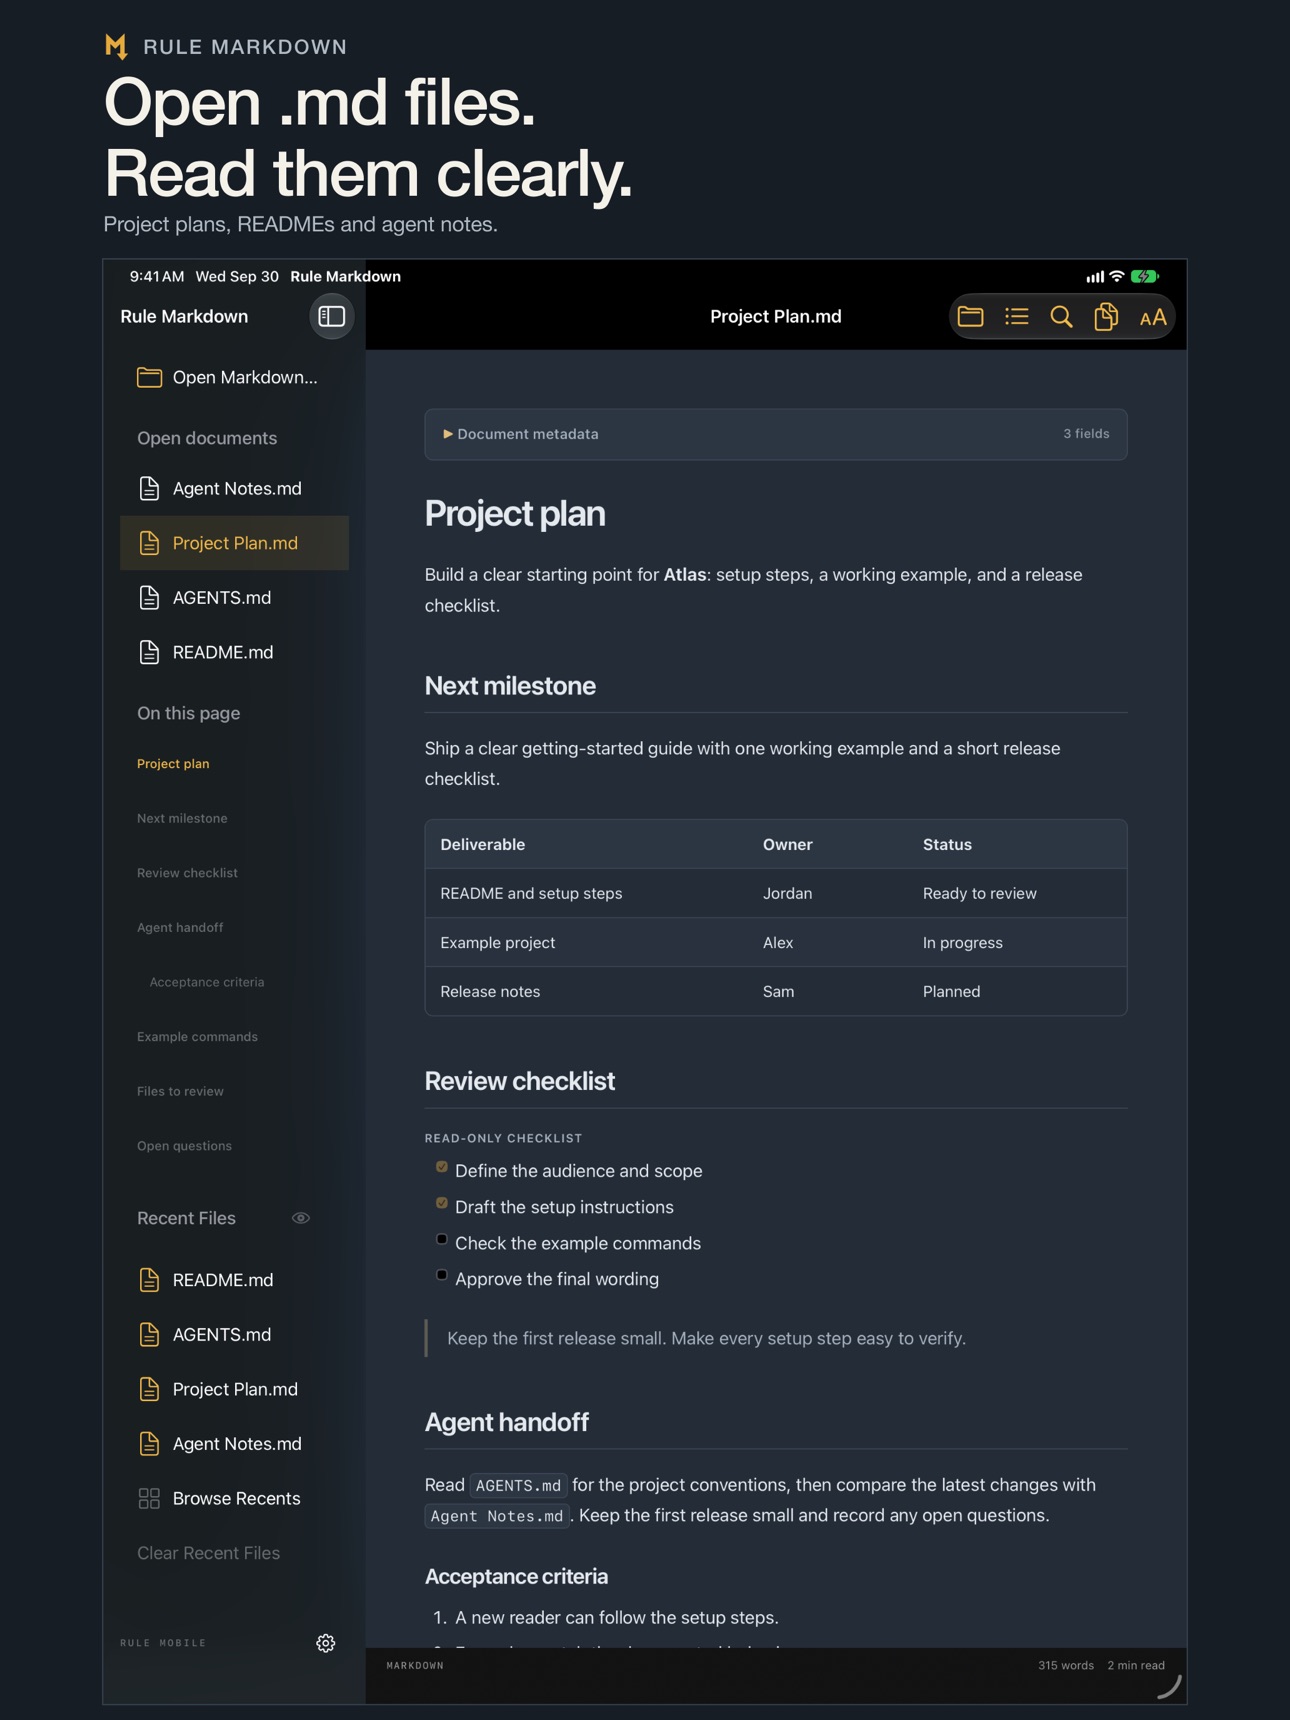
Task: Click Clear Recent Files
Action: pos(208,1553)
